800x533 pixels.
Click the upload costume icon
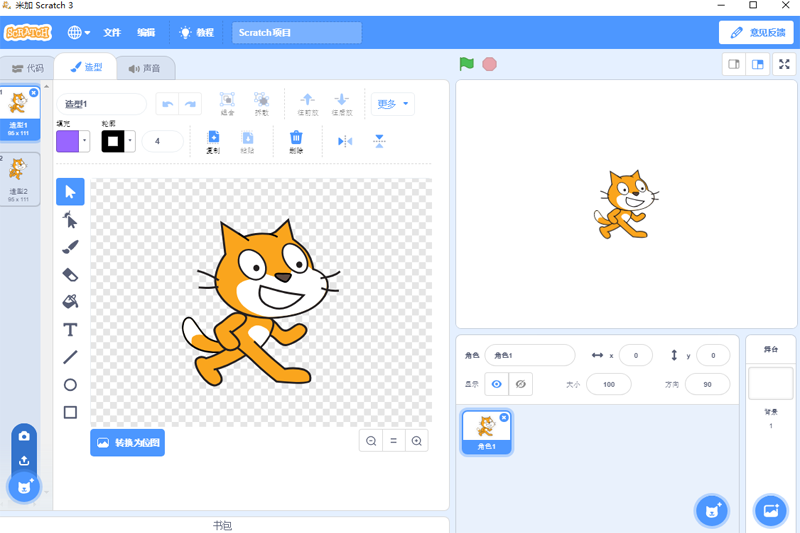(x=24, y=461)
